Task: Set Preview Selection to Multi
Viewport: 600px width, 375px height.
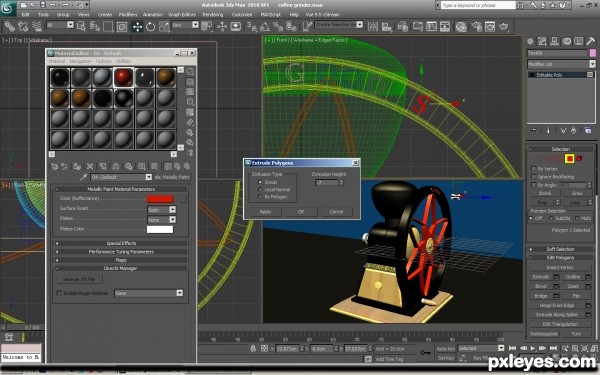Action: [x=577, y=218]
